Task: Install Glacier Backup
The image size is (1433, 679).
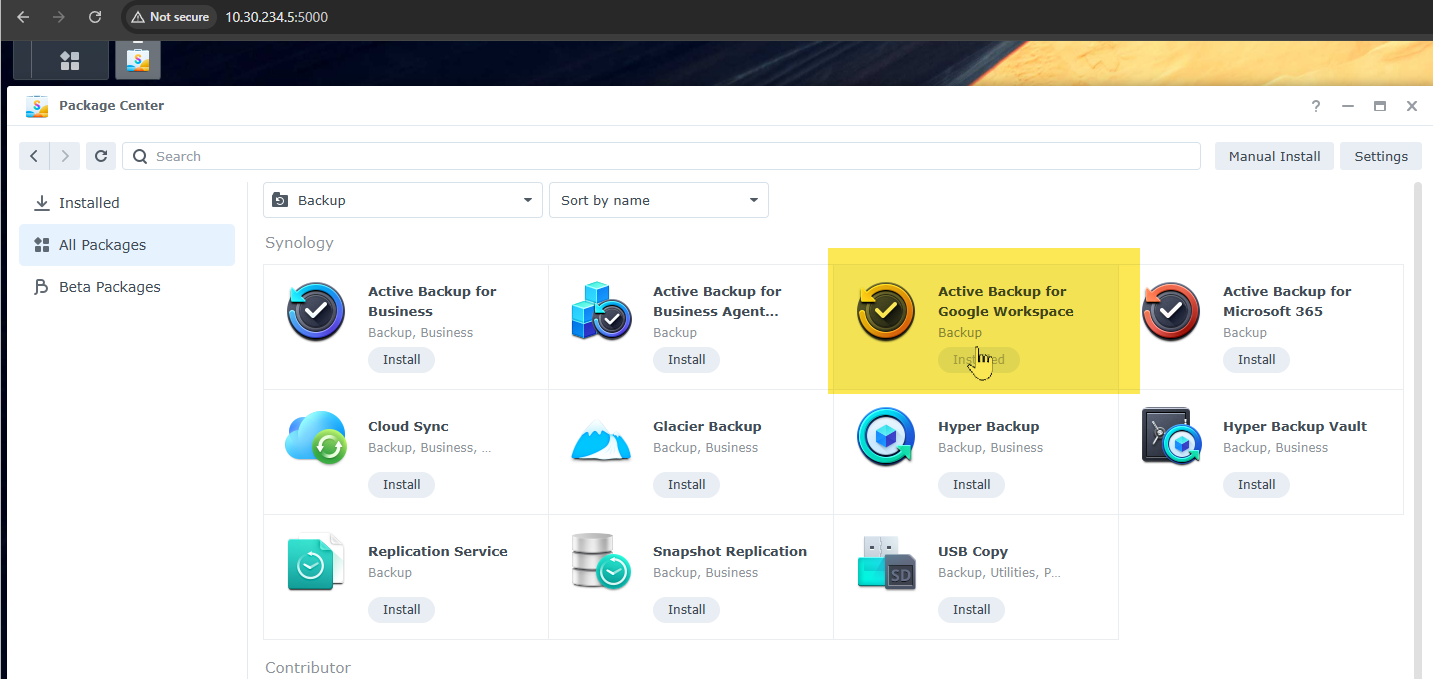Action: pyautogui.click(x=687, y=485)
